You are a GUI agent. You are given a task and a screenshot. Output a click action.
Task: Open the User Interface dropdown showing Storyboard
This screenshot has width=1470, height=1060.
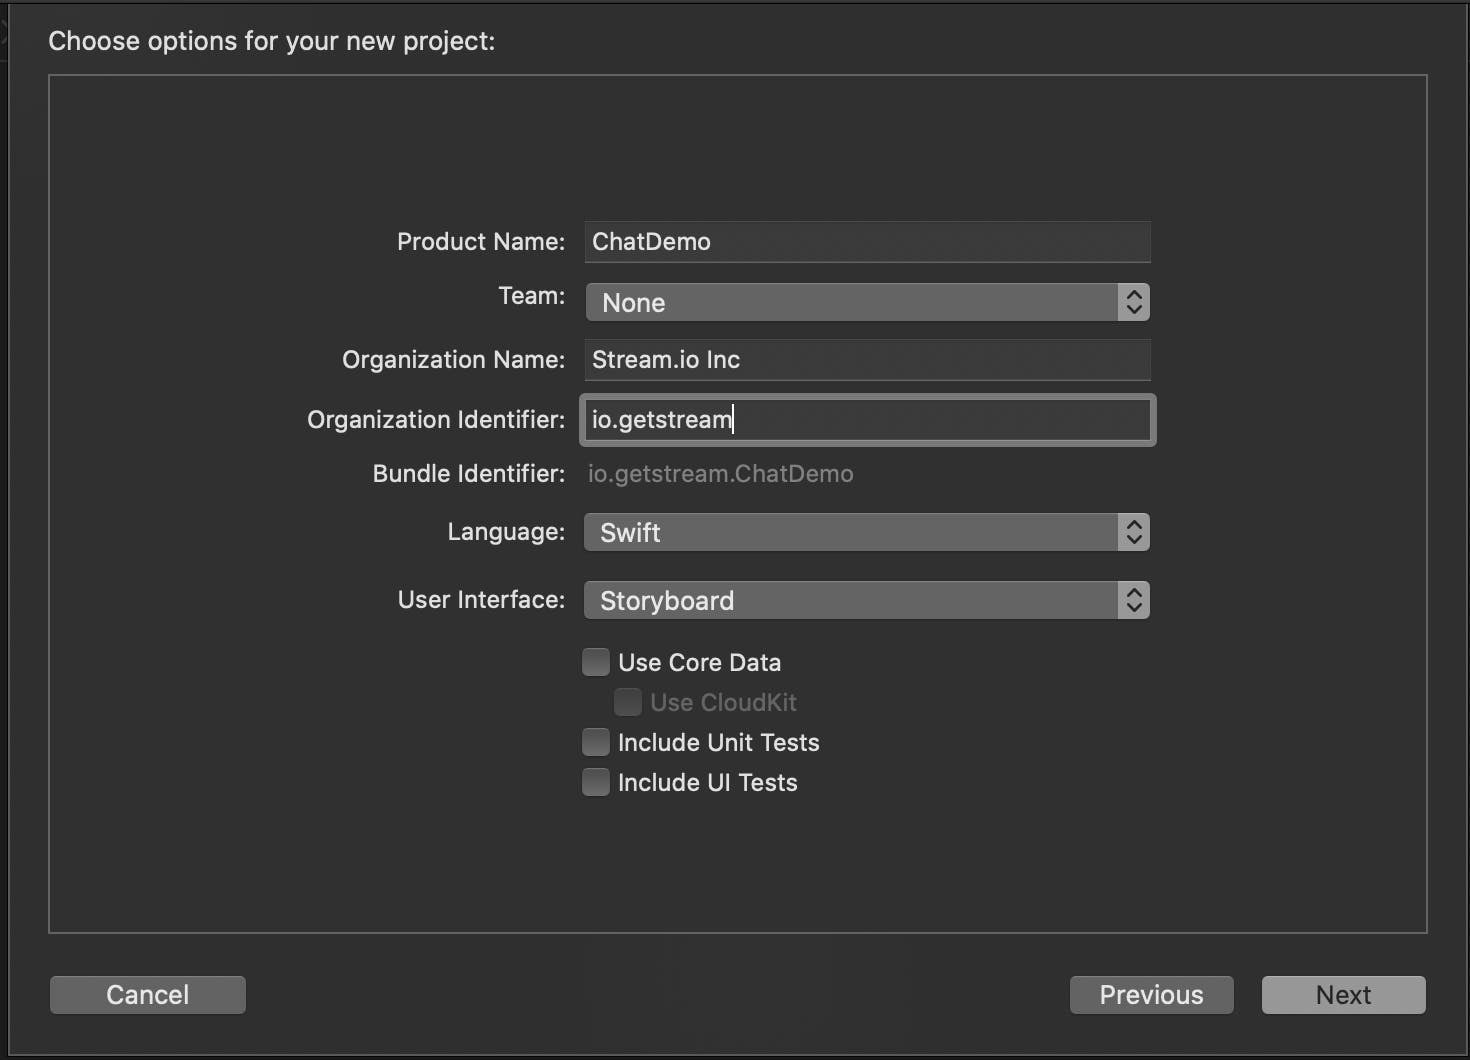pos(852,600)
